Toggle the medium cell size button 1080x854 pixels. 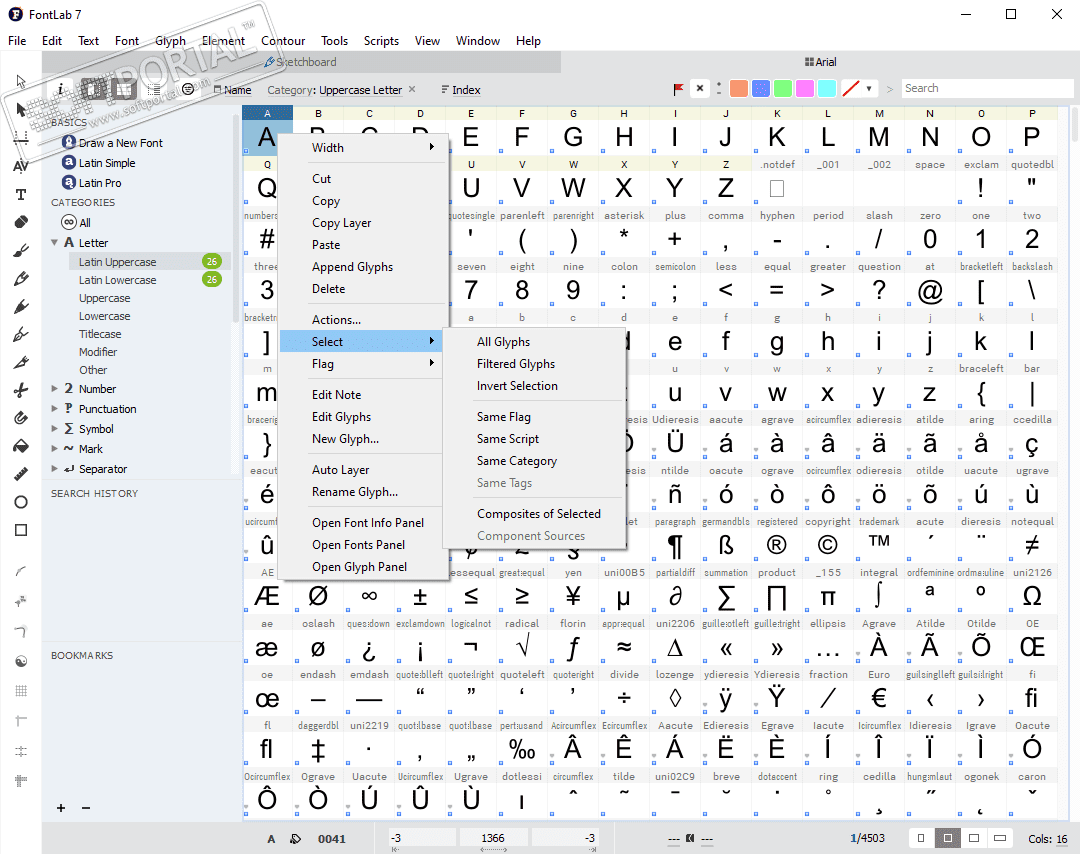pyautogui.click(x=948, y=838)
